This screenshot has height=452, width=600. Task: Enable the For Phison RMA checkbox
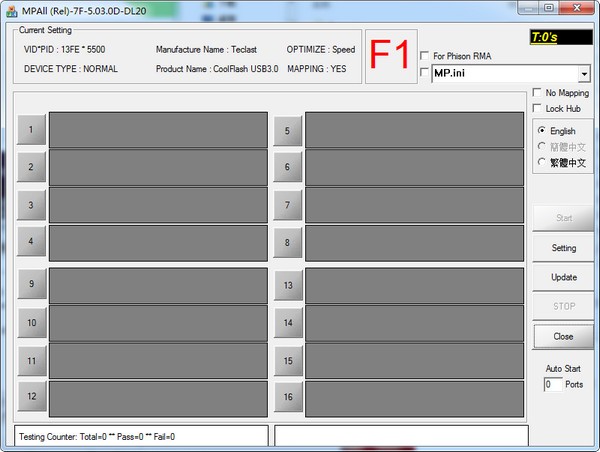pos(425,56)
